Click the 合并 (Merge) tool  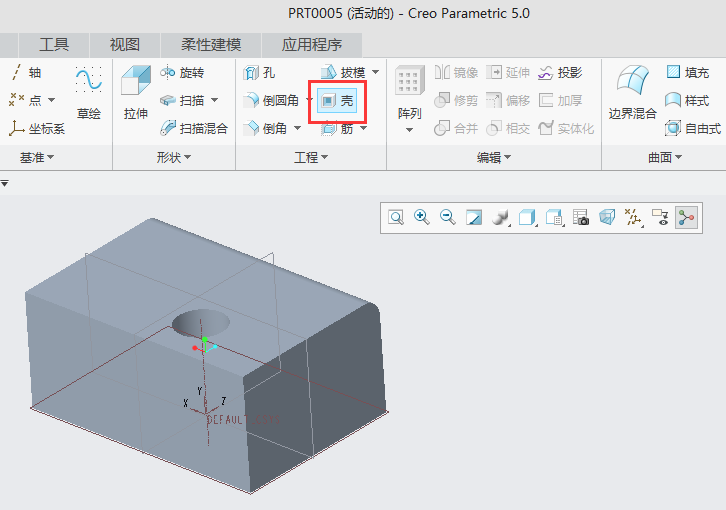click(456, 128)
